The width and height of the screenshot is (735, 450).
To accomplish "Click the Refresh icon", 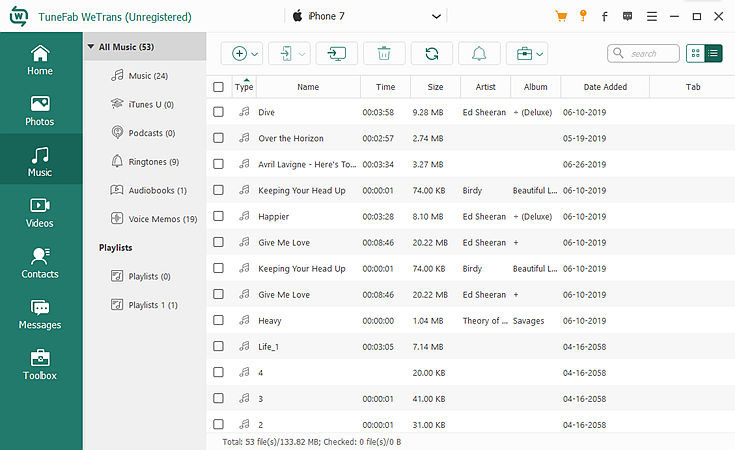I will [432, 53].
